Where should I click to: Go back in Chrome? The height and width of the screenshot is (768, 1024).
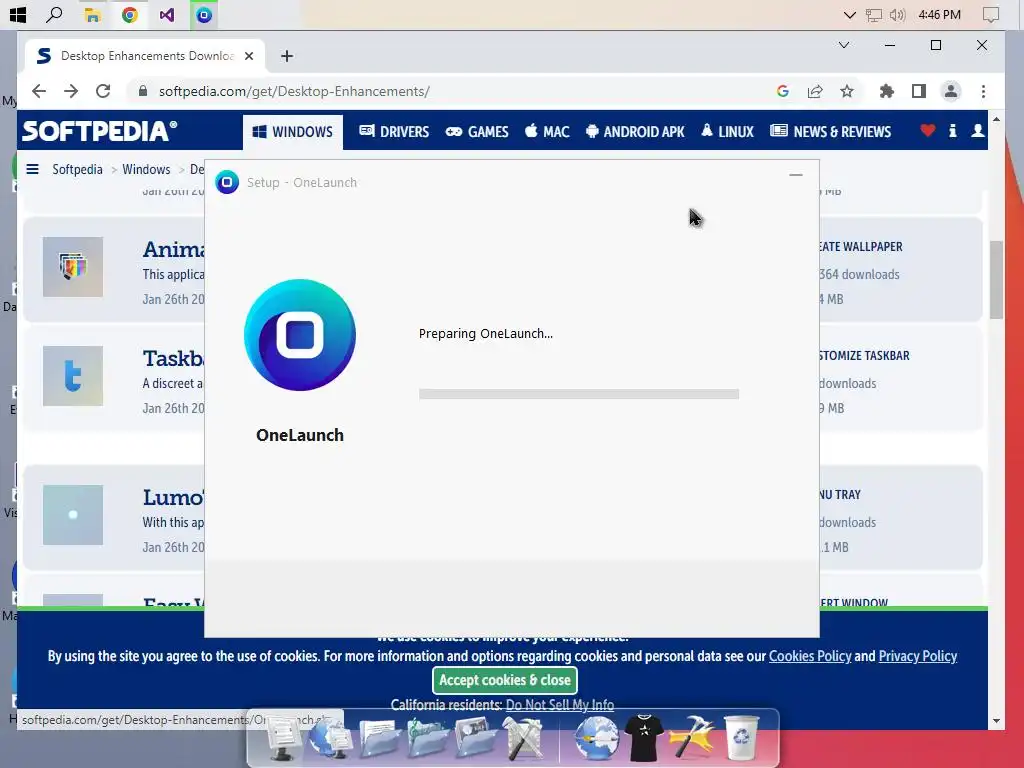(x=39, y=91)
